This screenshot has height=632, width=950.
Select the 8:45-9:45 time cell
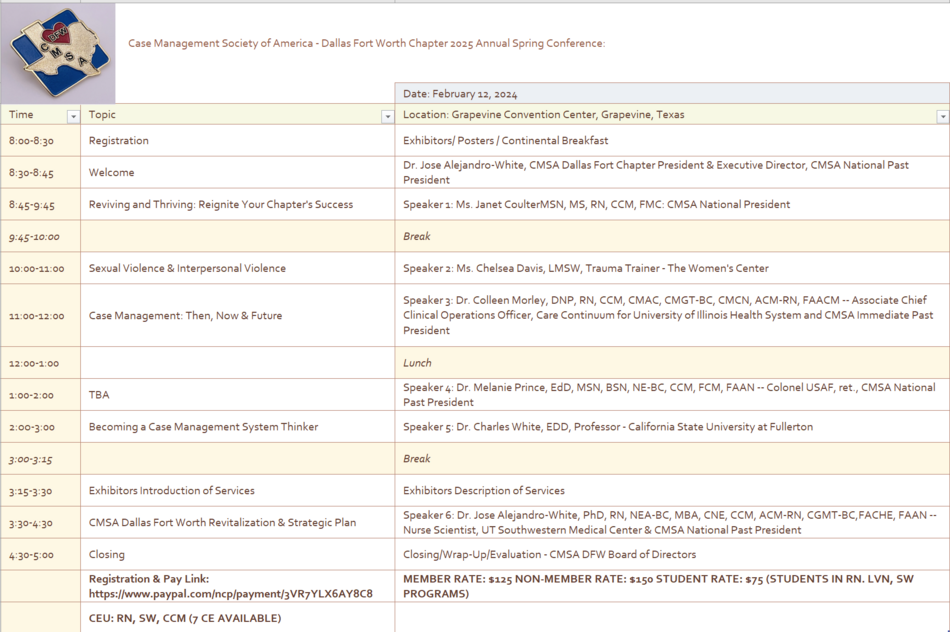pos(41,205)
